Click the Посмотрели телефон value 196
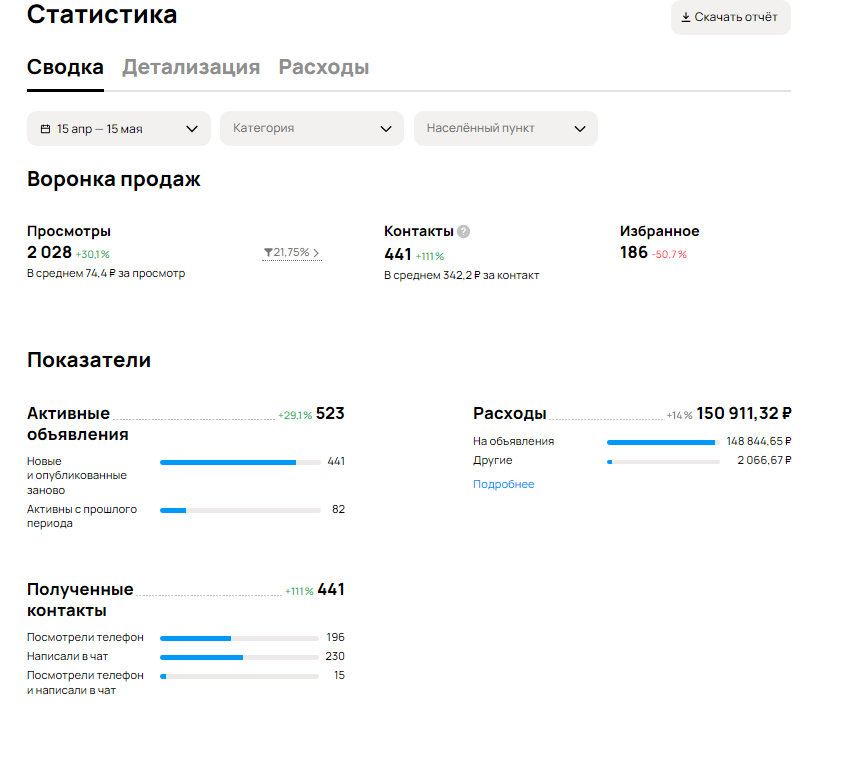Screen dimensions: 866x762 (x=335, y=637)
